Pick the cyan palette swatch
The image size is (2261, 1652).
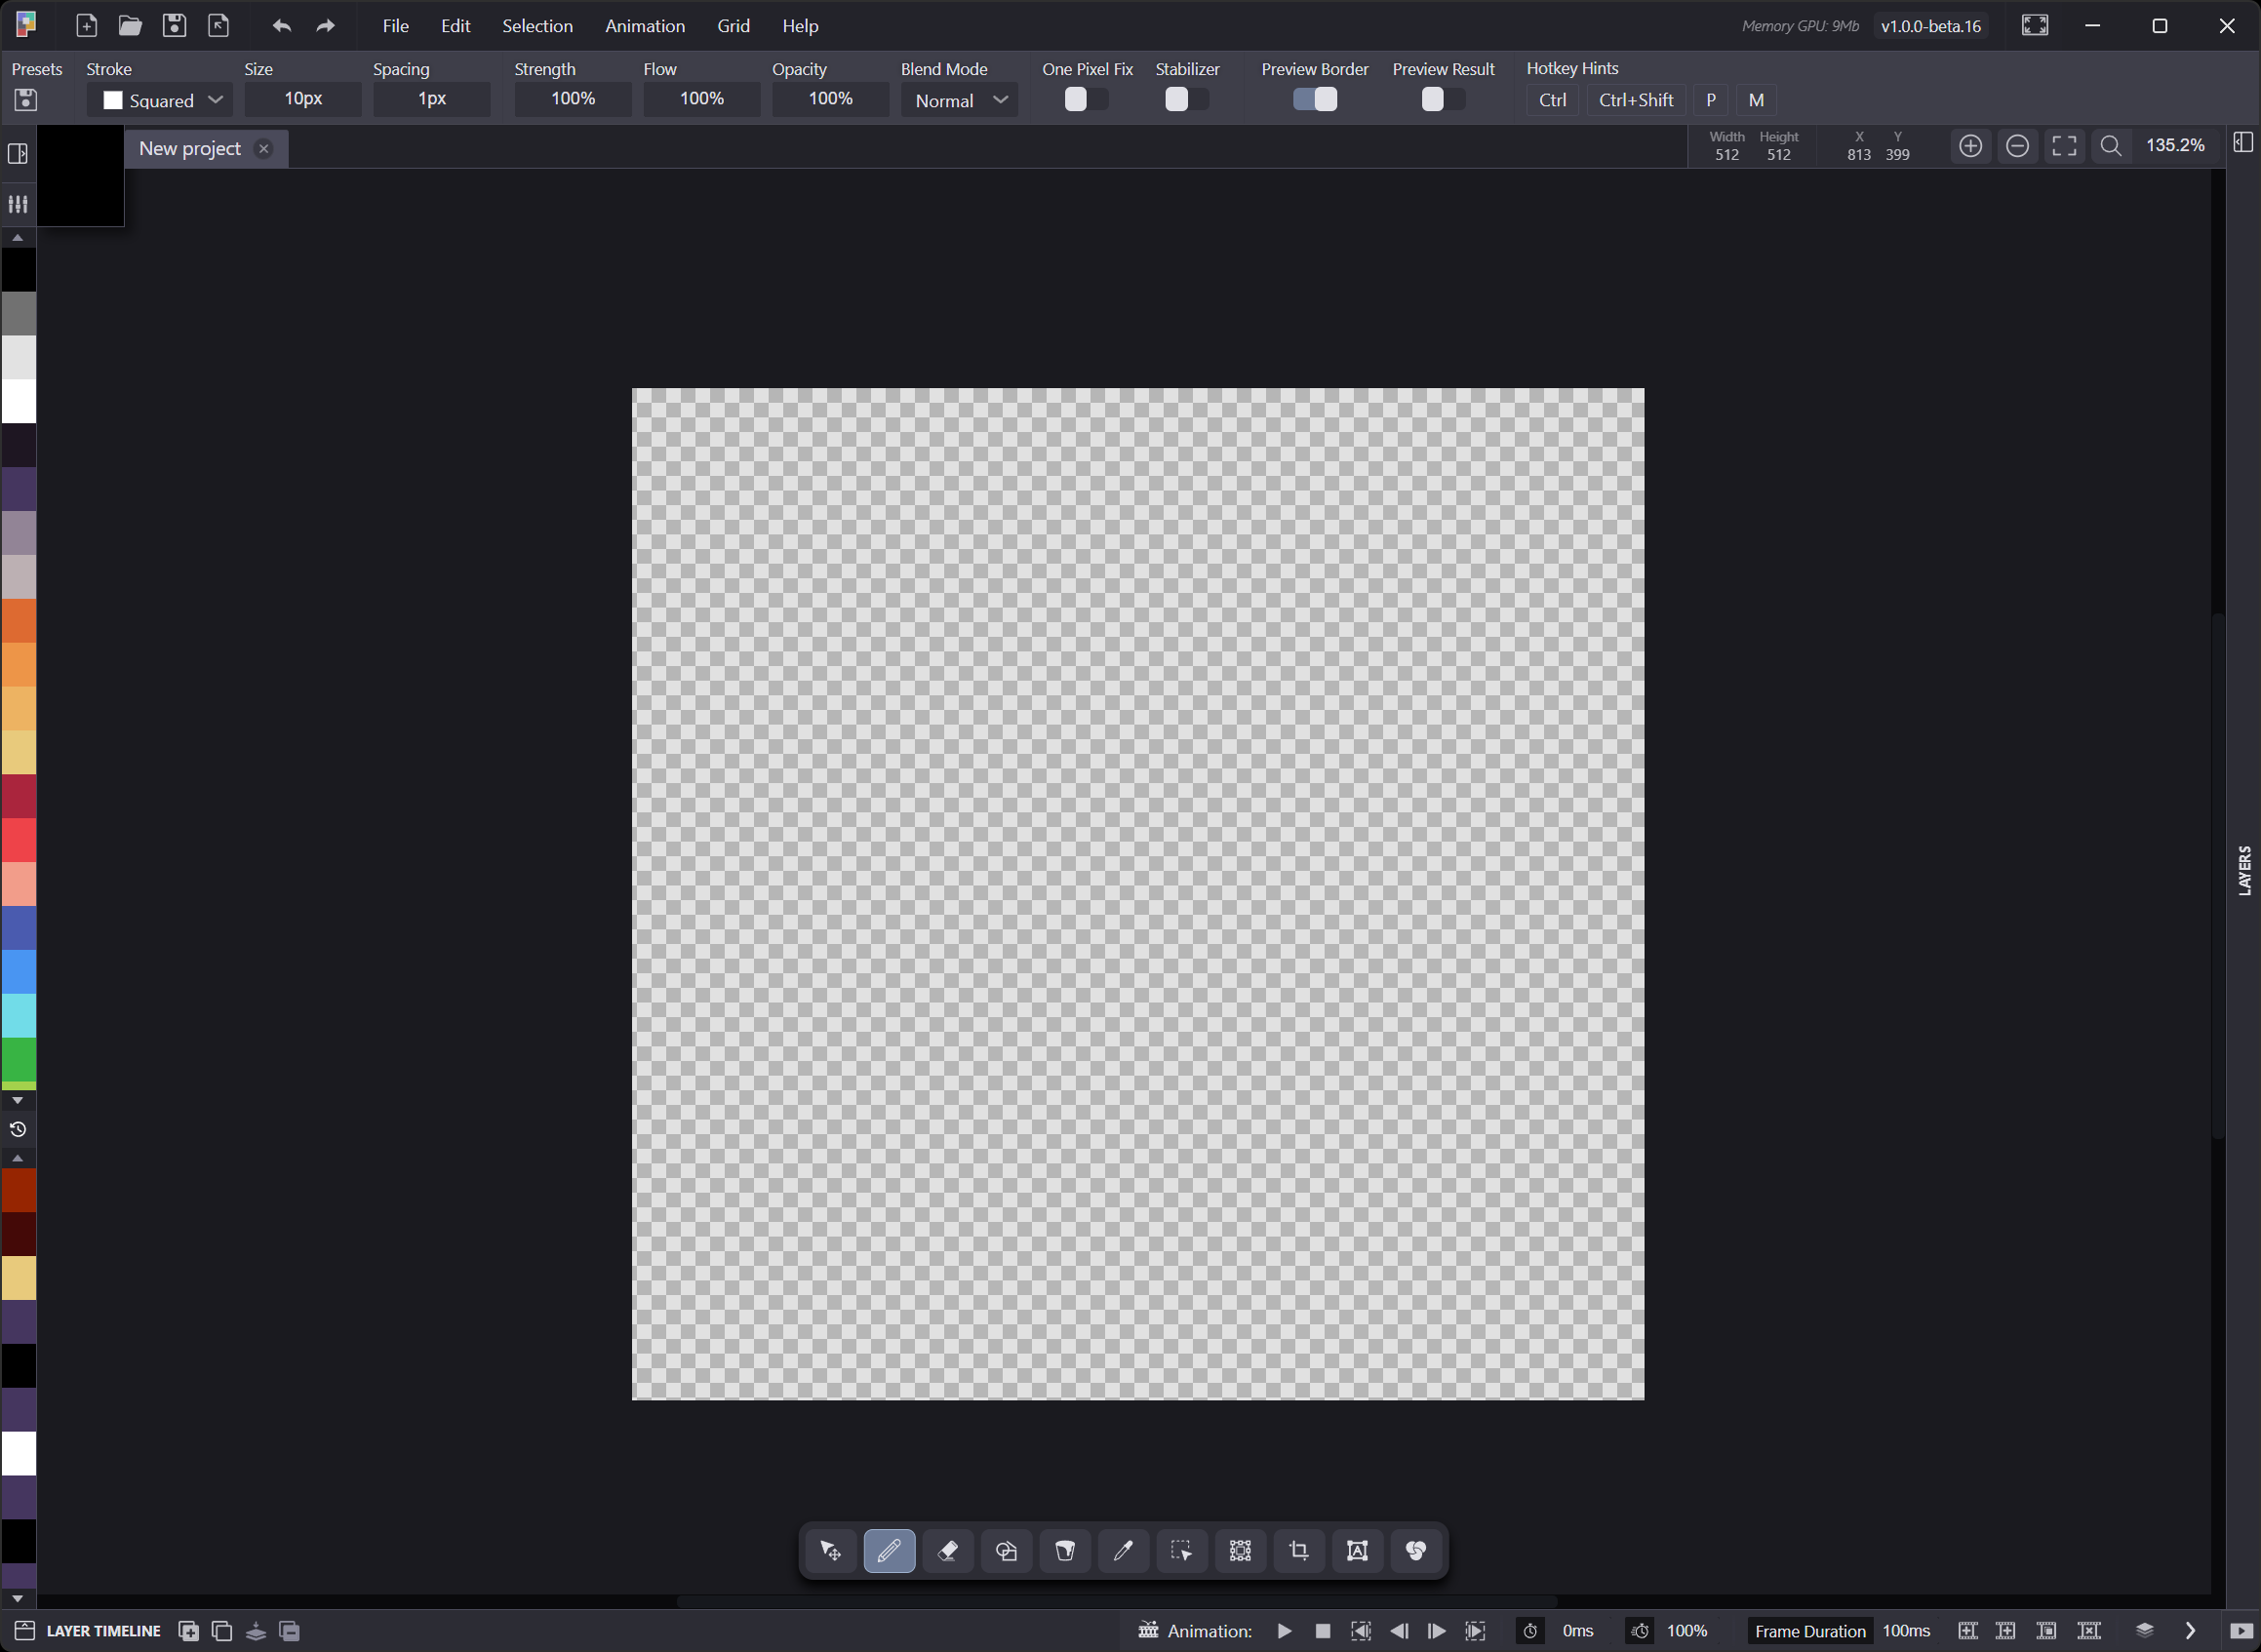pyautogui.click(x=18, y=1015)
